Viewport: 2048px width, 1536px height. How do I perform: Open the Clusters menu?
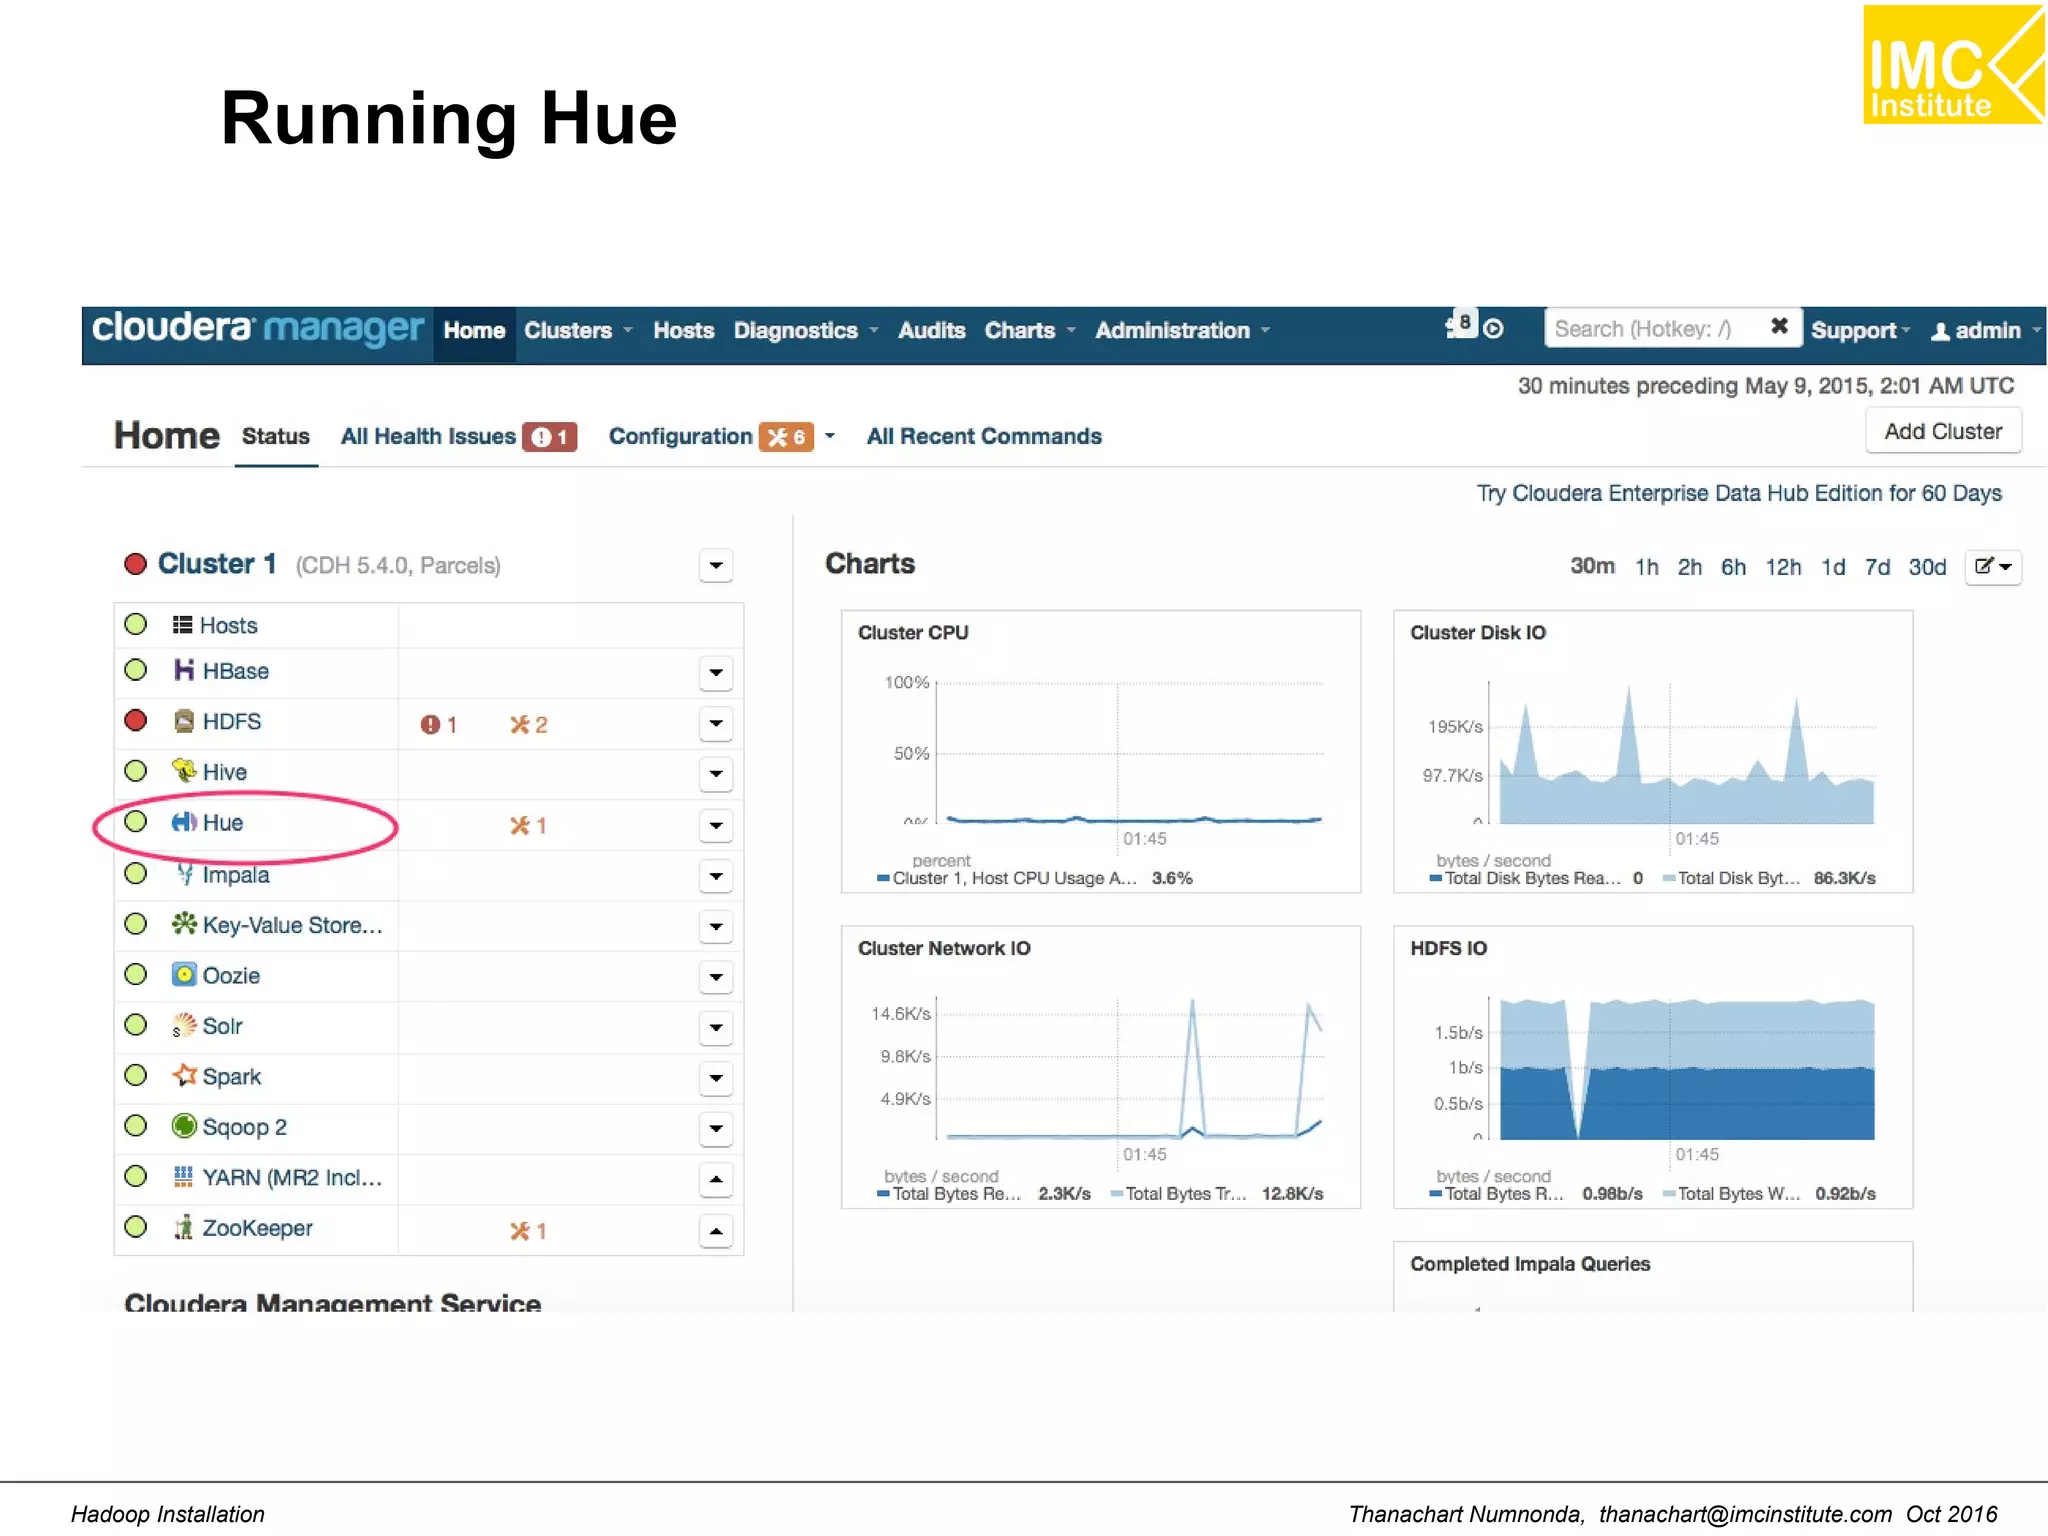pos(578,331)
